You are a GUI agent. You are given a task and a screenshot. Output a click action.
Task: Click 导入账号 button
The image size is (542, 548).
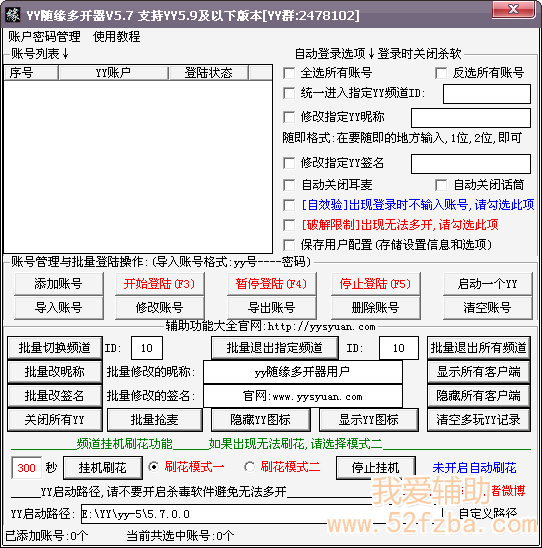(x=59, y=308)
